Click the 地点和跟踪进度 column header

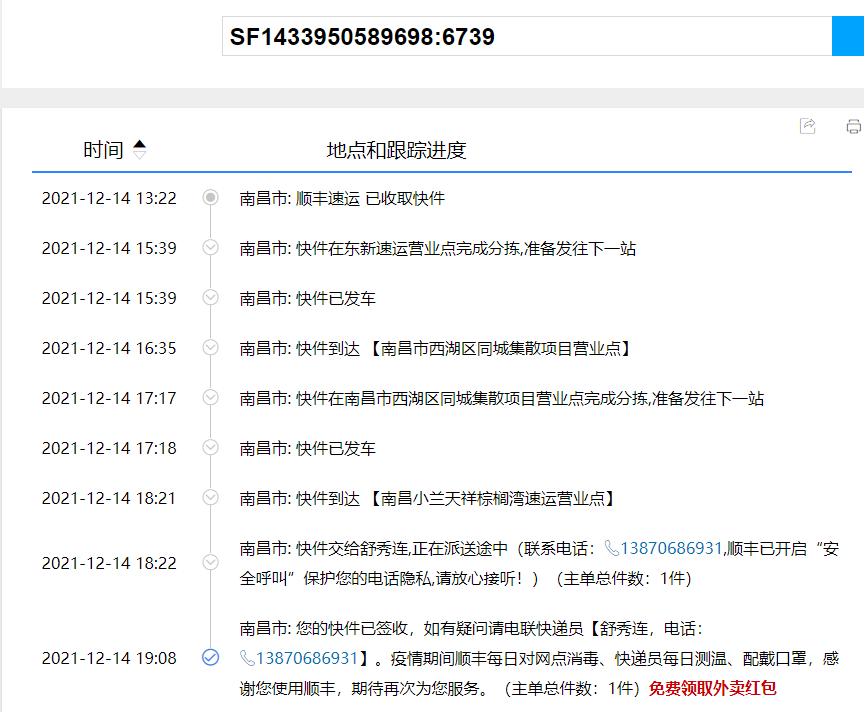(x=396, y=150)
